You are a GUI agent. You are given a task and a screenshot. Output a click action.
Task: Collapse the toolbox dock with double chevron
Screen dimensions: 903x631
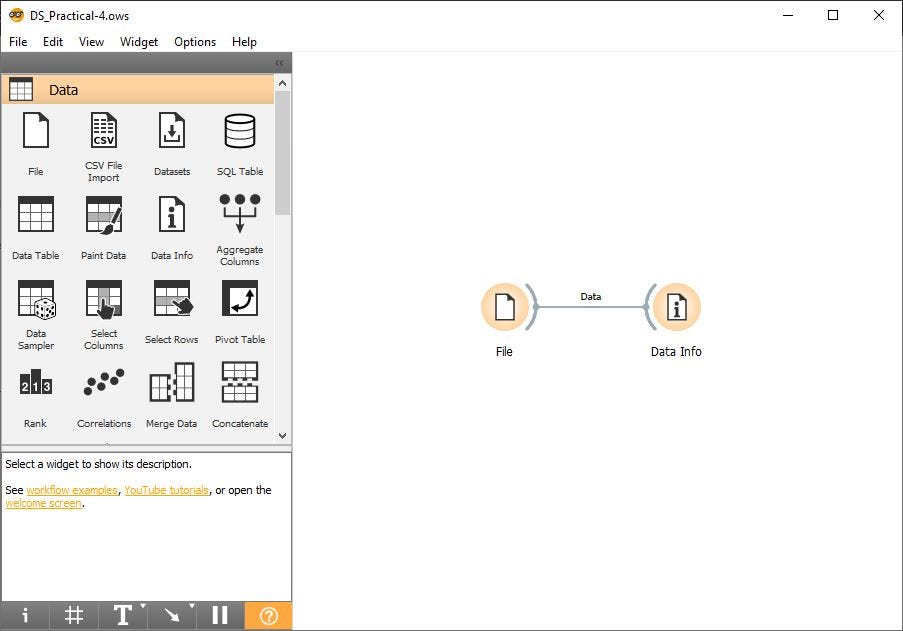279,63
